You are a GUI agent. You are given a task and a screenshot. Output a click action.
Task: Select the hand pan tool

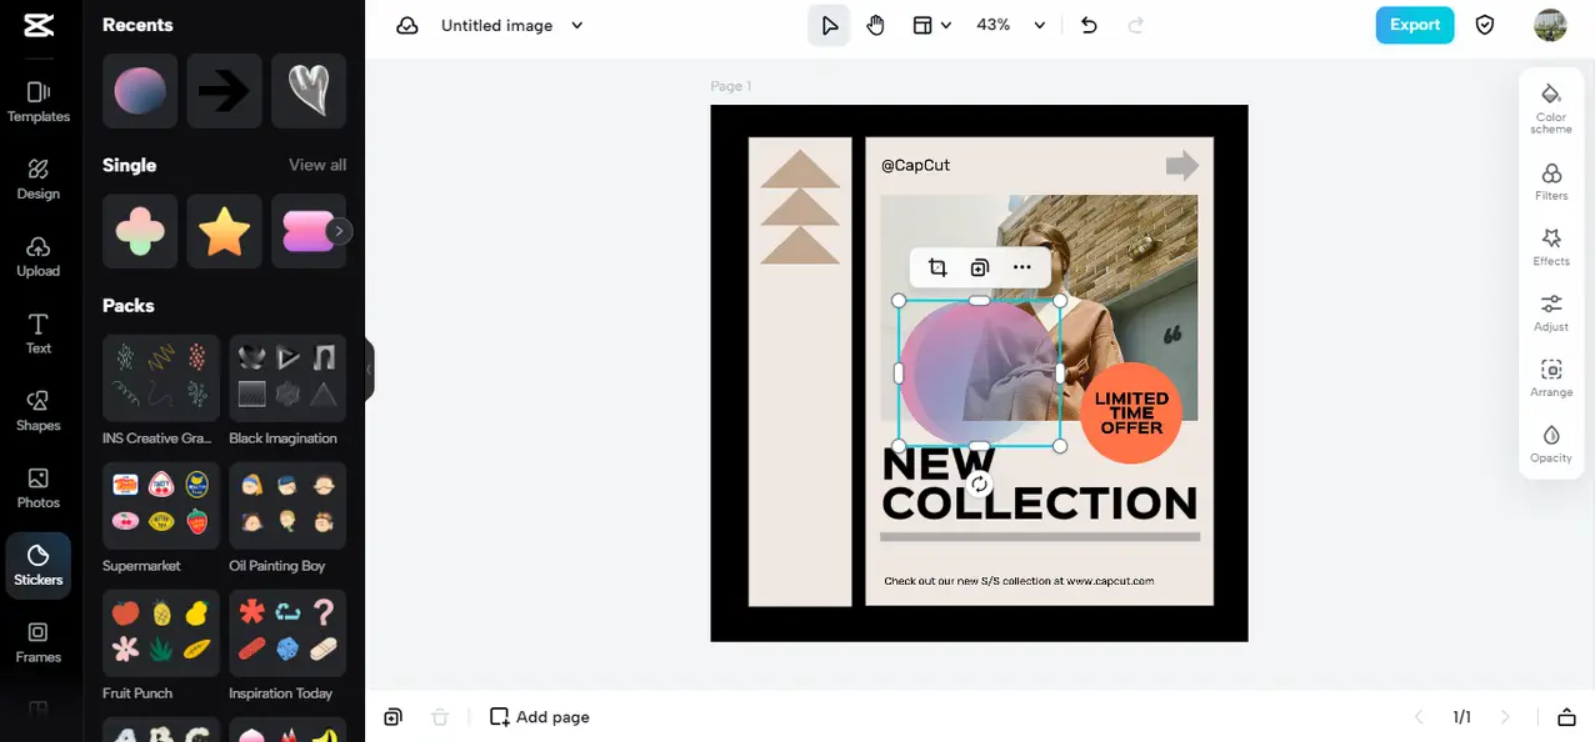tap(875, 25)
